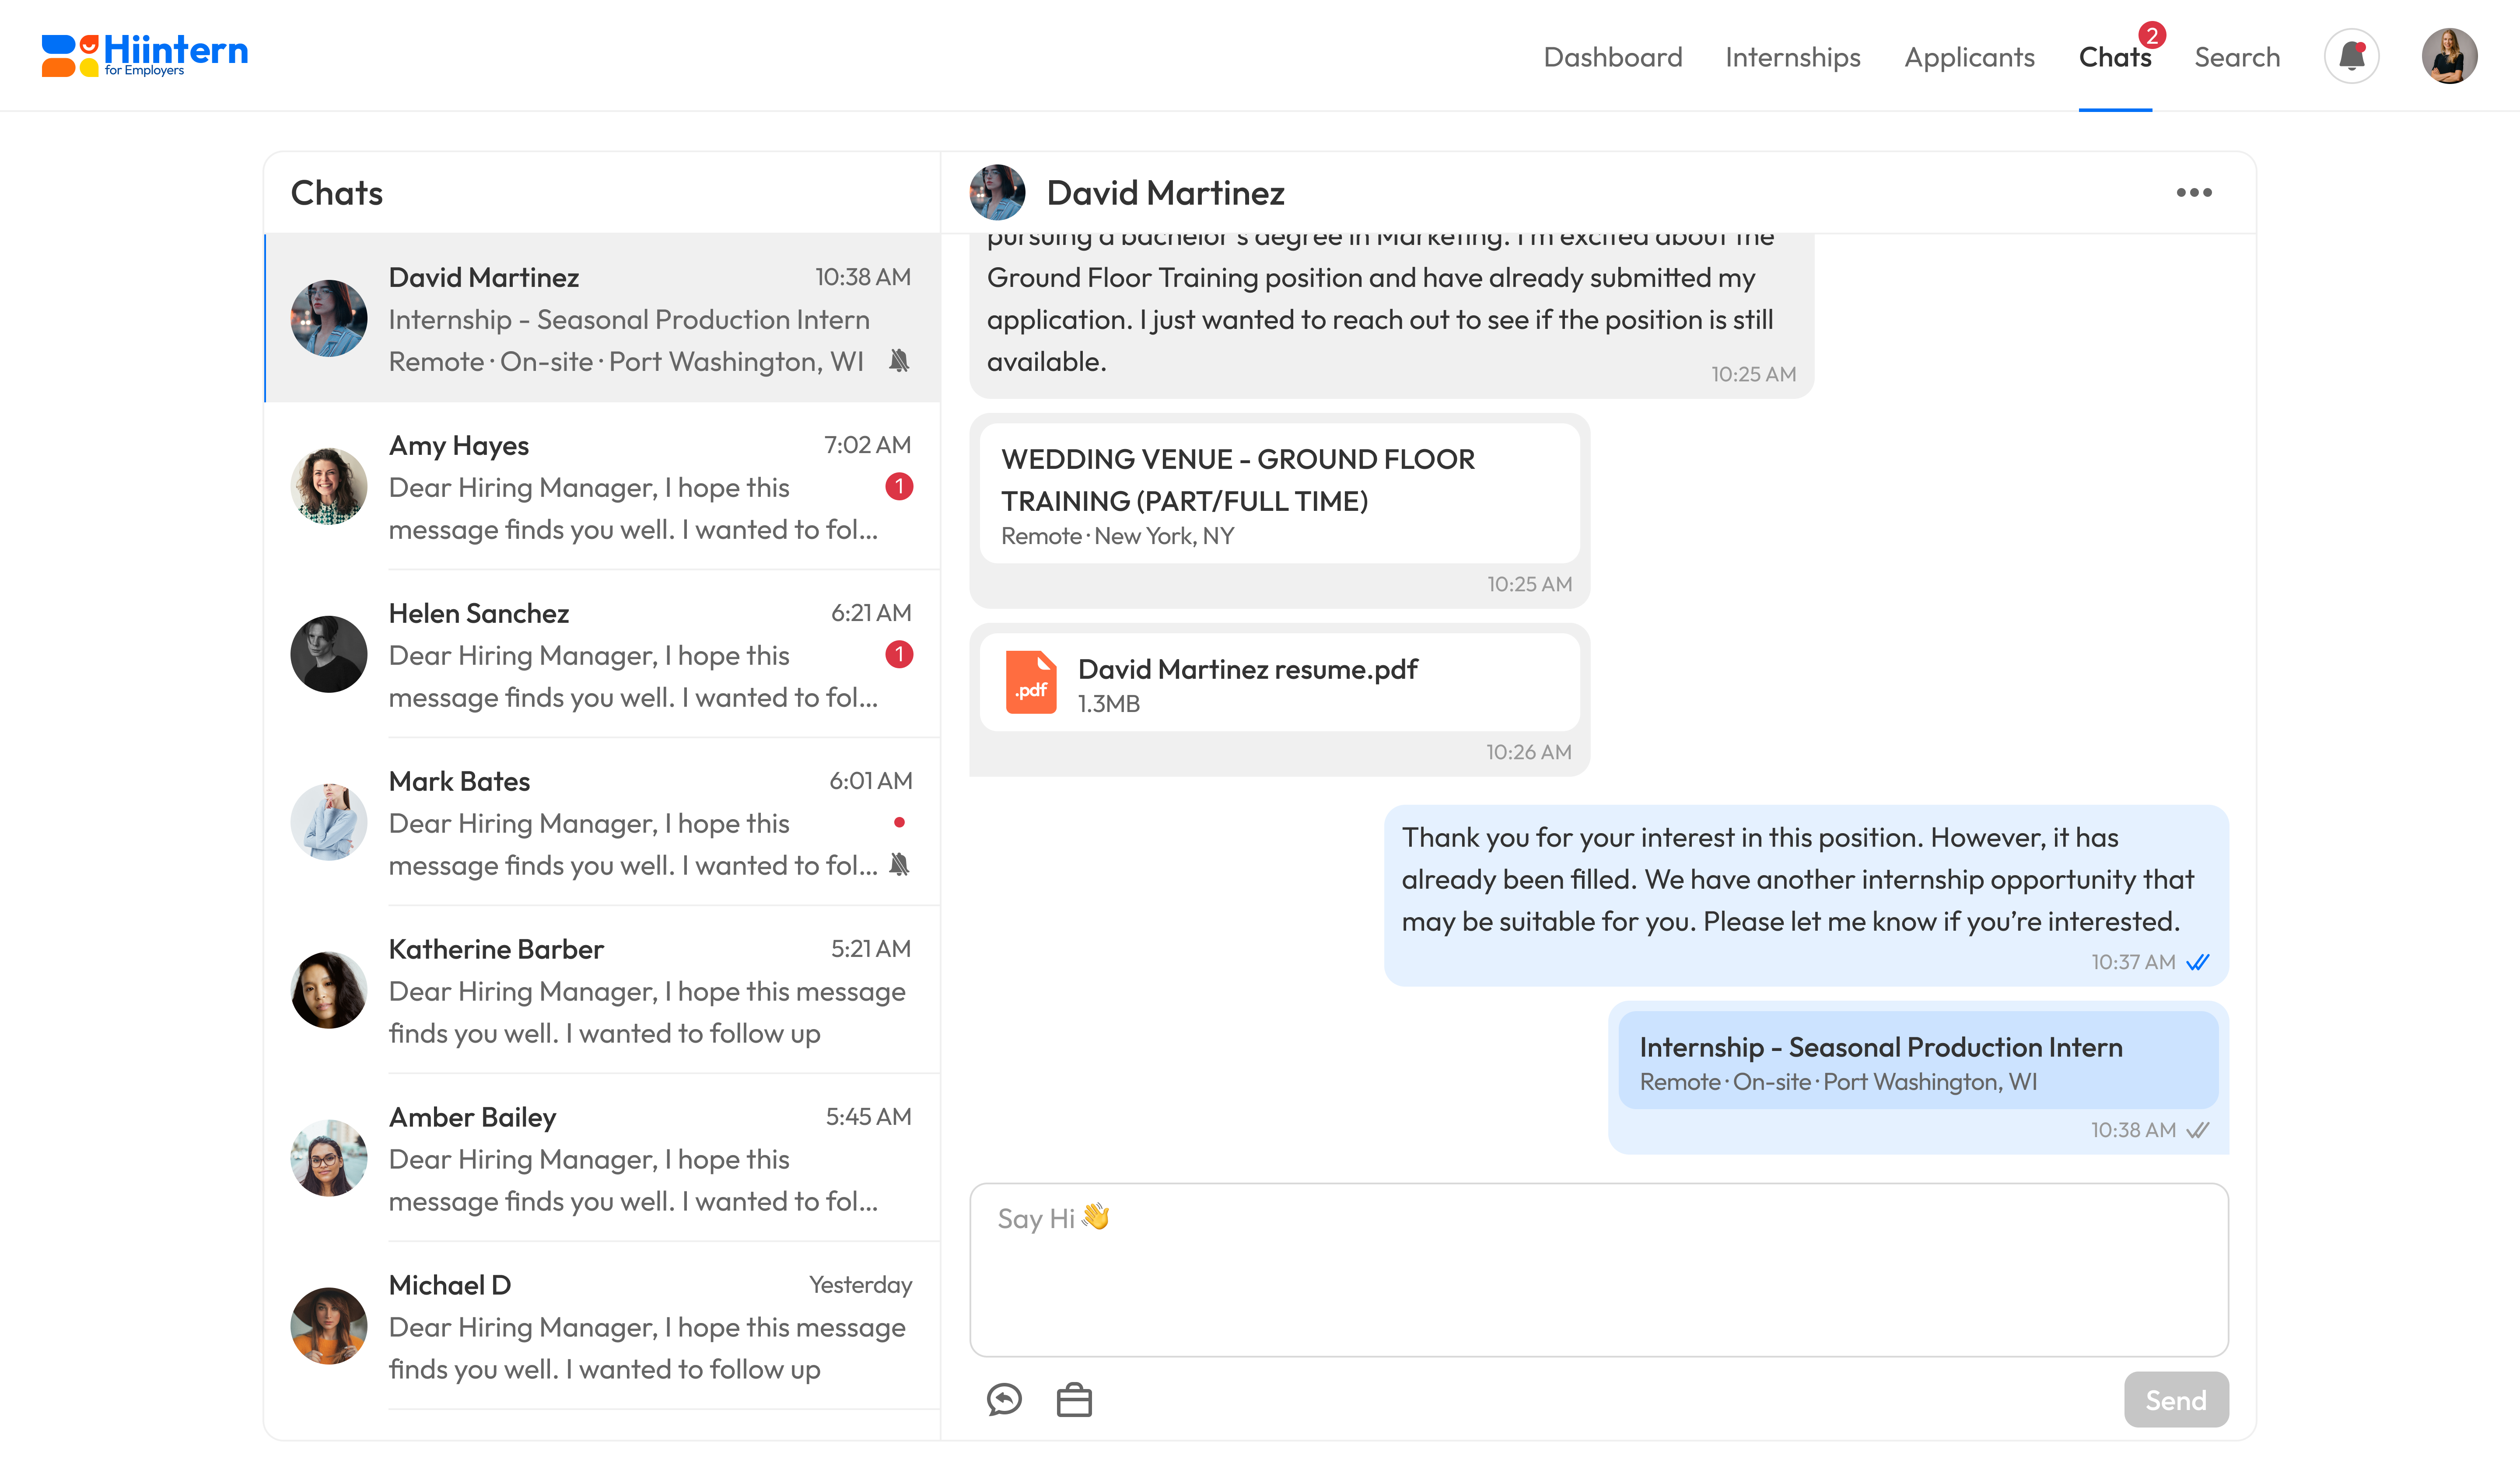Open the user profile avatar menu

[x=2449, y=56]
